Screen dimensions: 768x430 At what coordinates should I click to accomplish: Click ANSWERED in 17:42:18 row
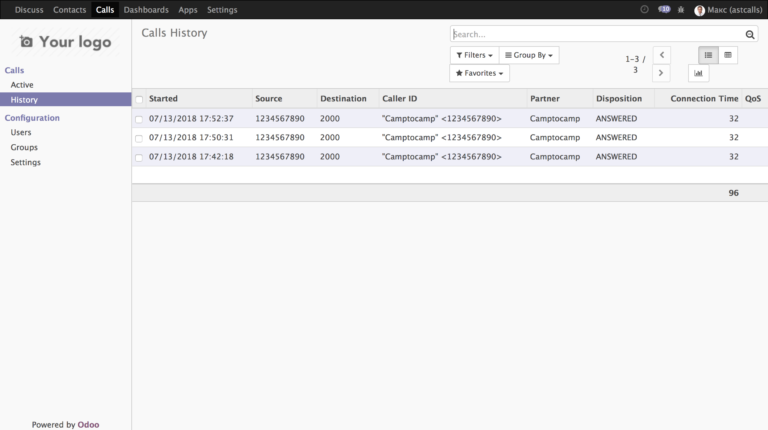tap(616, 157)
